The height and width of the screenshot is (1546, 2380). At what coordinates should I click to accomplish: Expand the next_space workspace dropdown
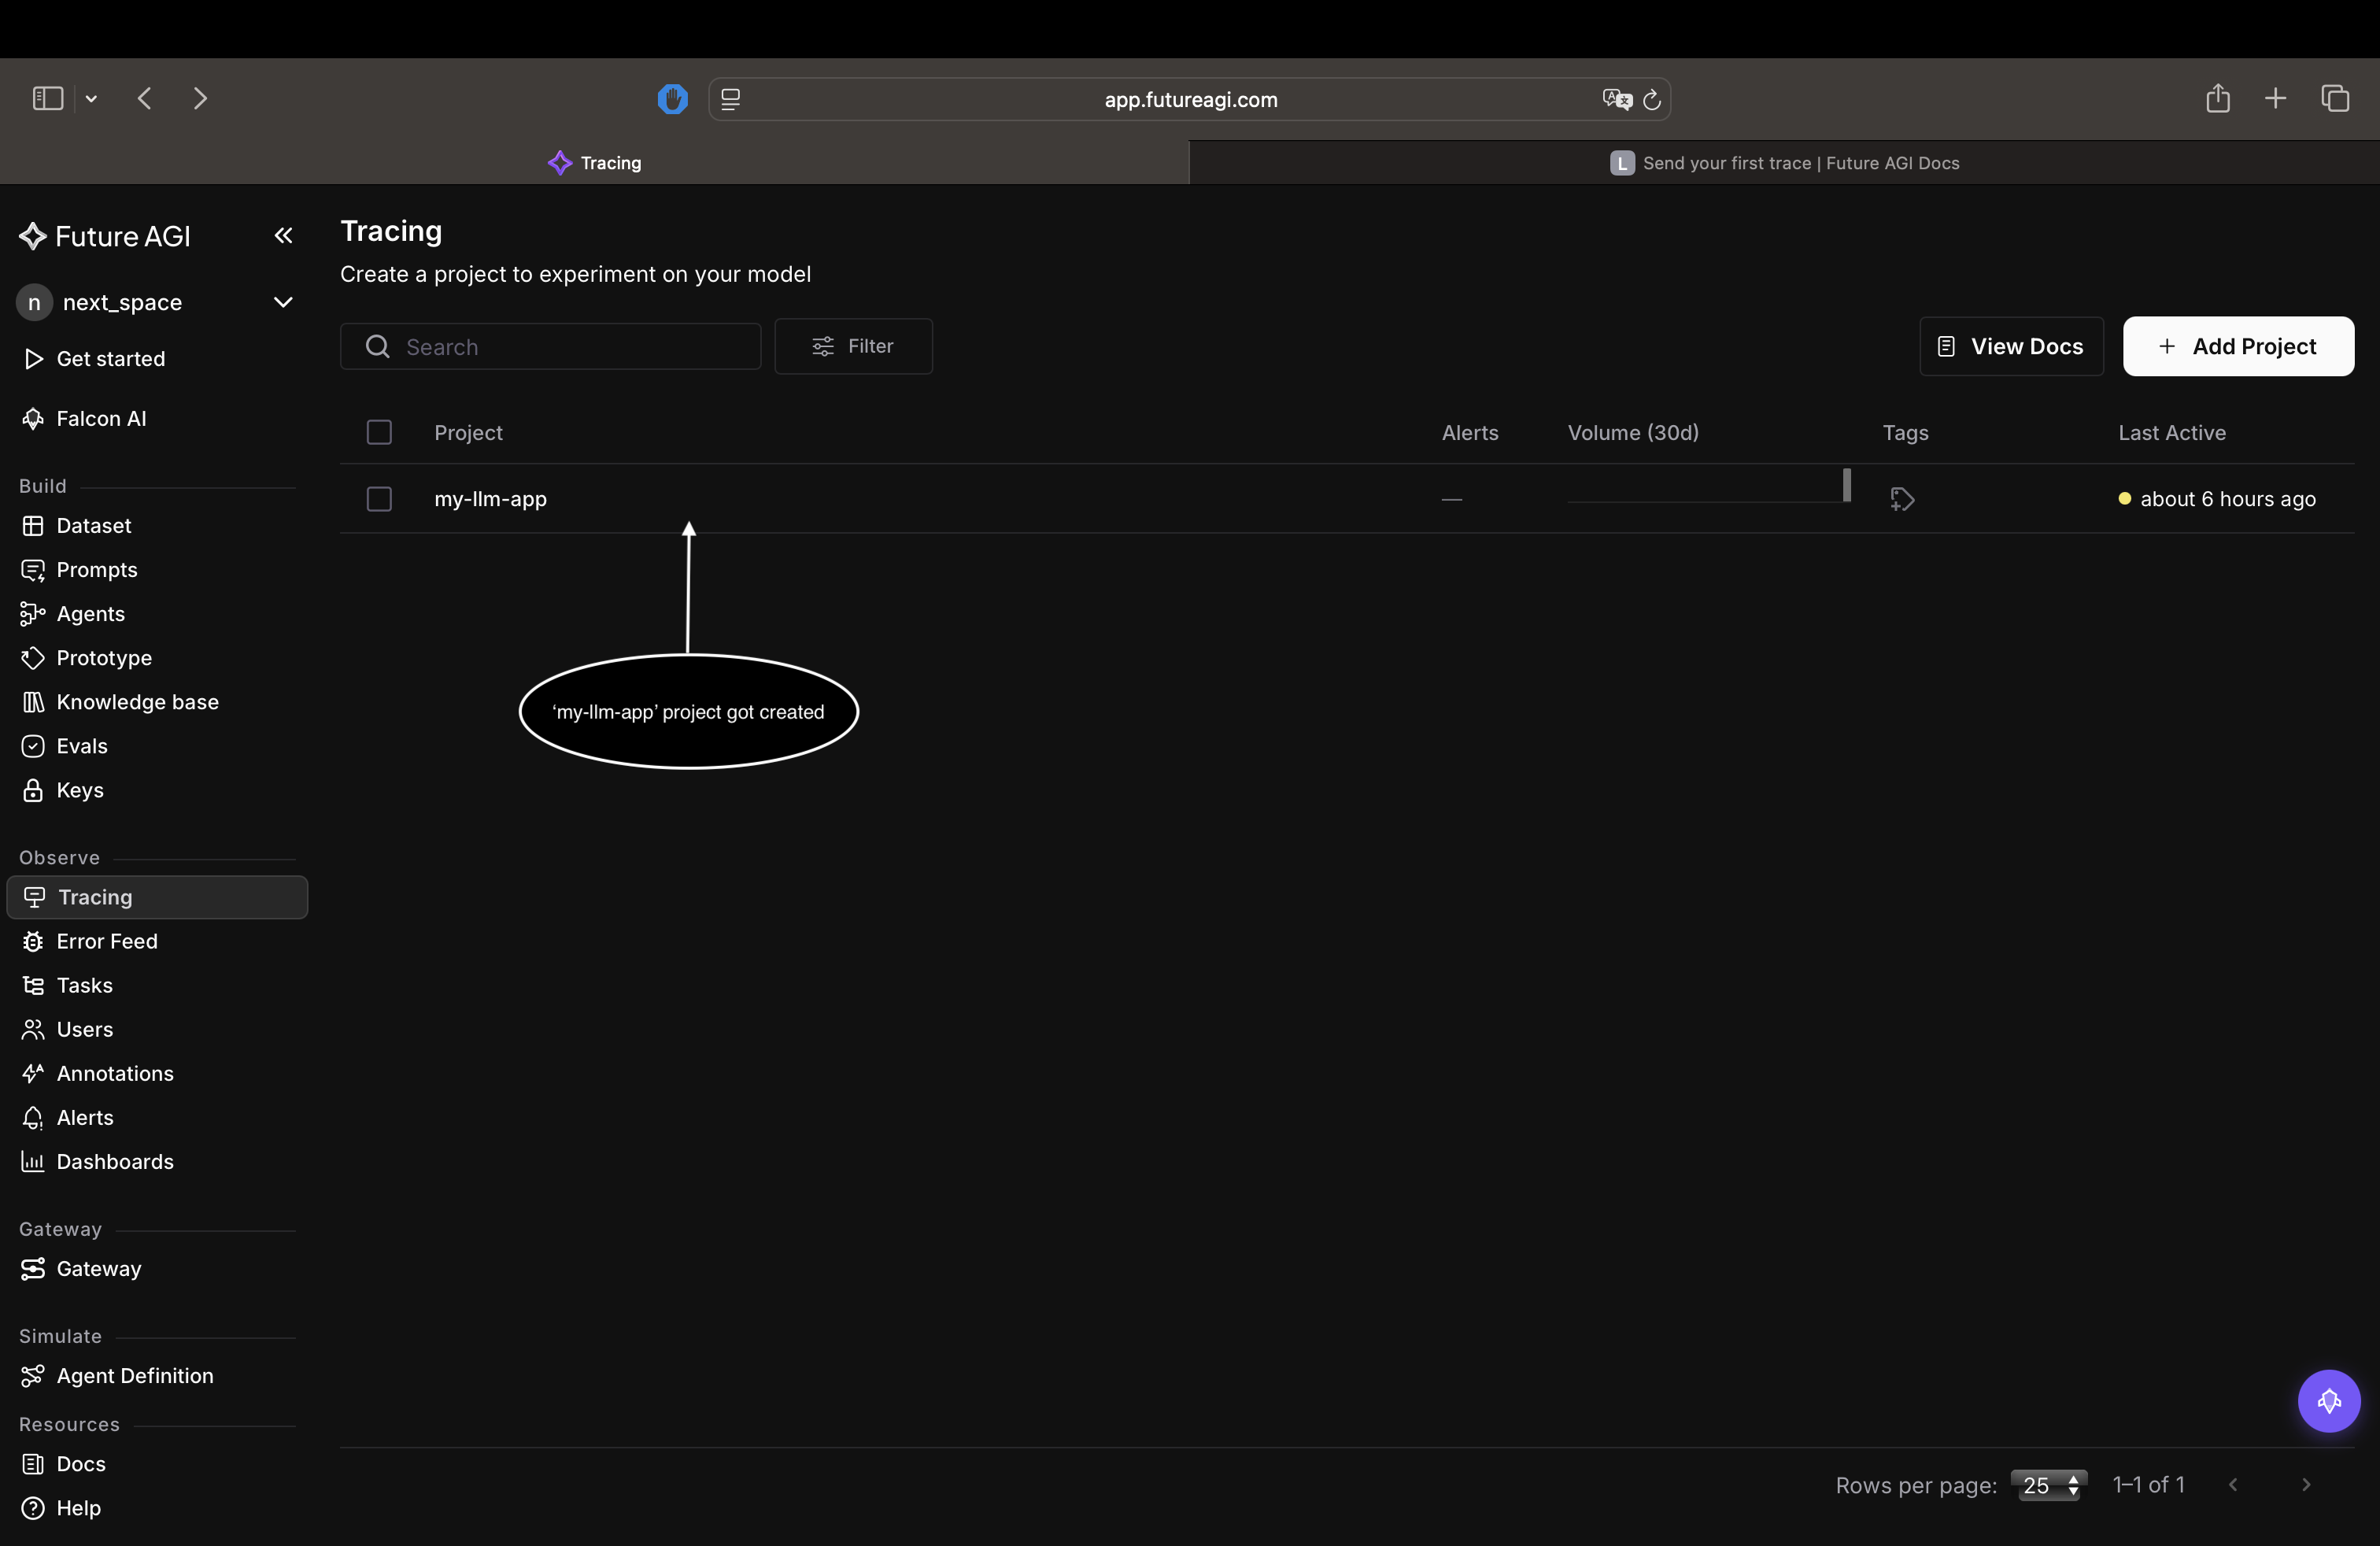283,302
